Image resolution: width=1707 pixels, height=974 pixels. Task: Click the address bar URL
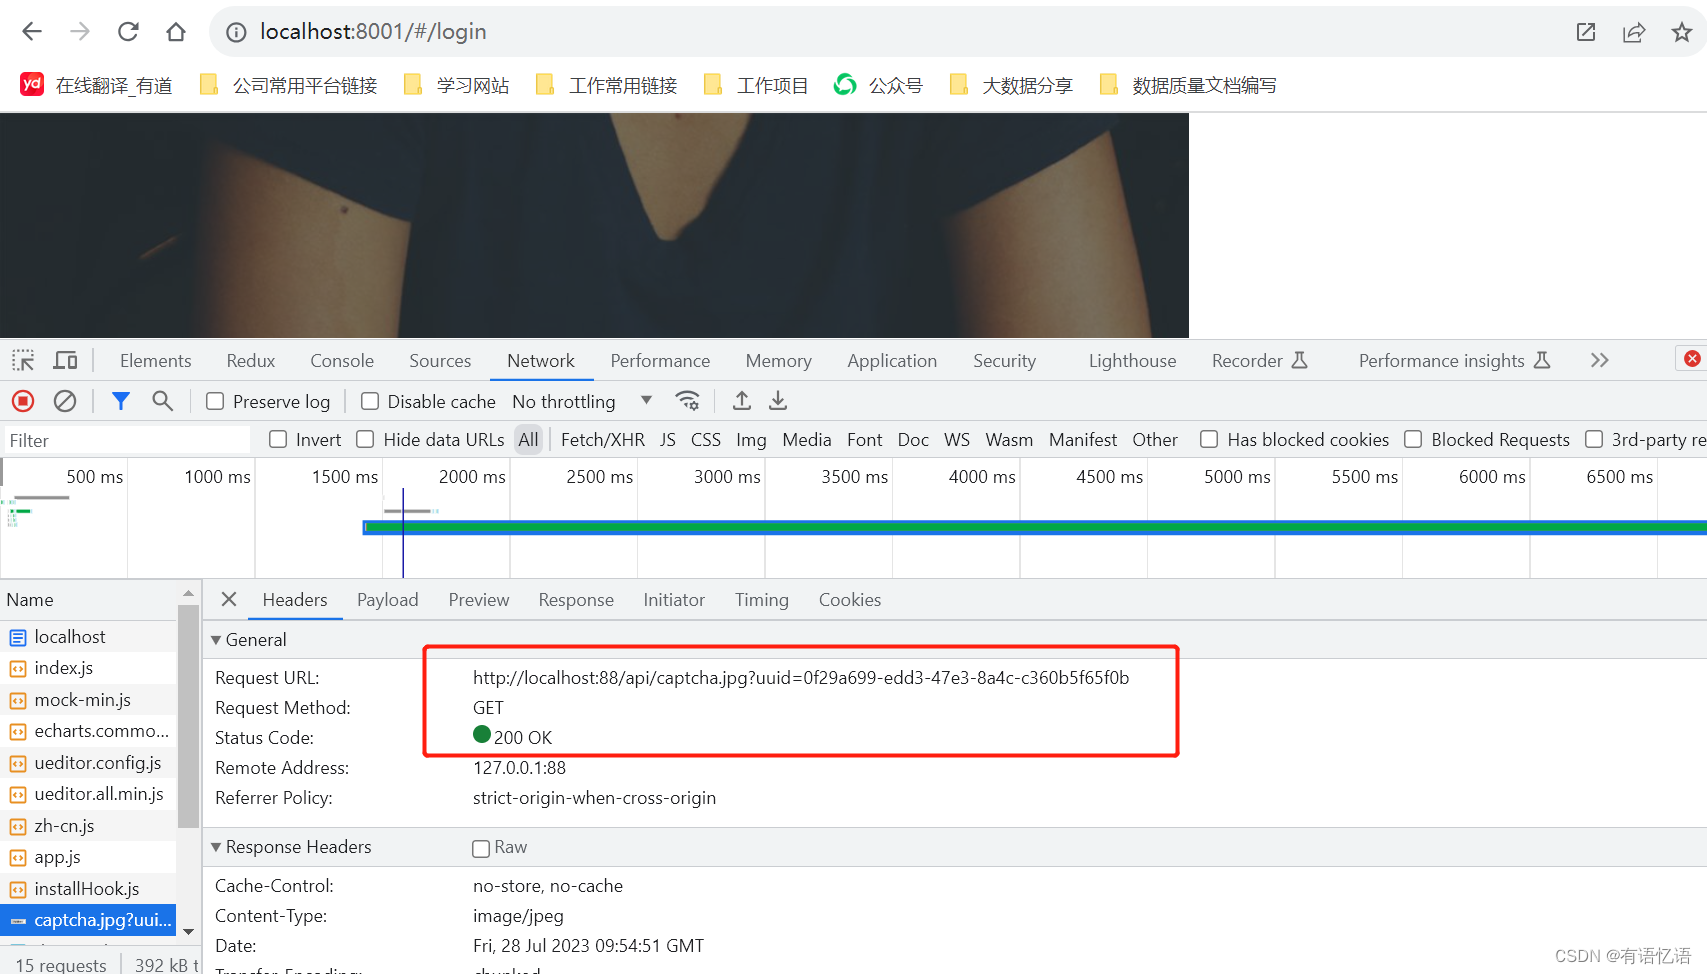click(x=373, y=32)
